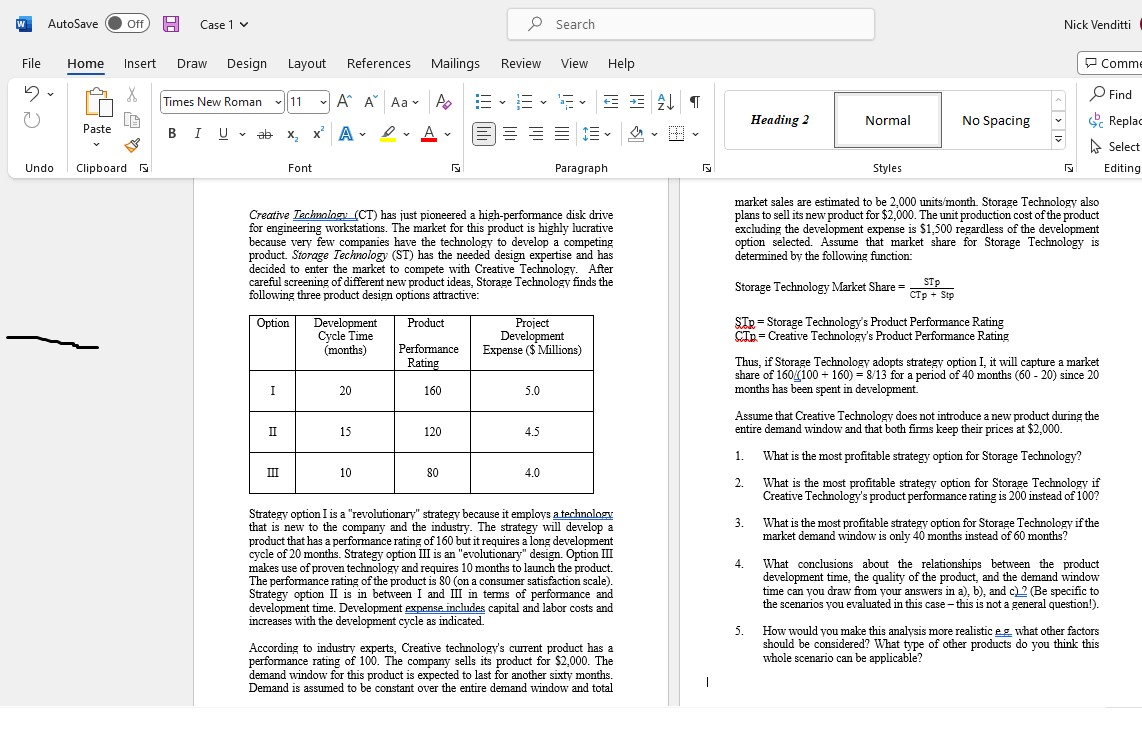Select the Format Painter tool

tap(131, 144)
